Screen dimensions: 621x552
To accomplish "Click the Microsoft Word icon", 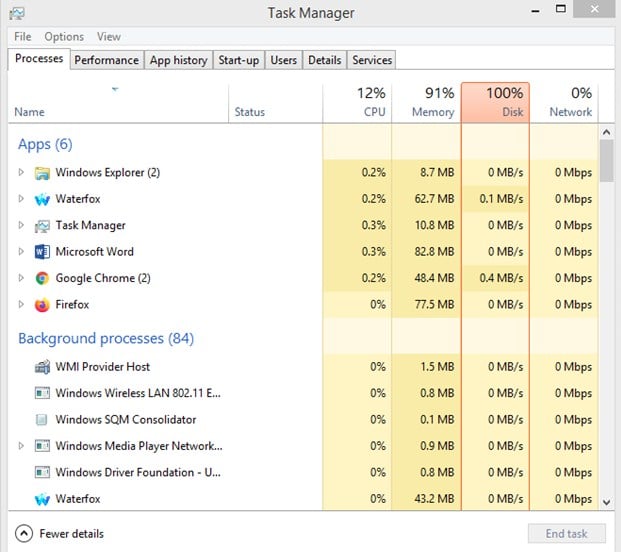I will tap(42, 252).
